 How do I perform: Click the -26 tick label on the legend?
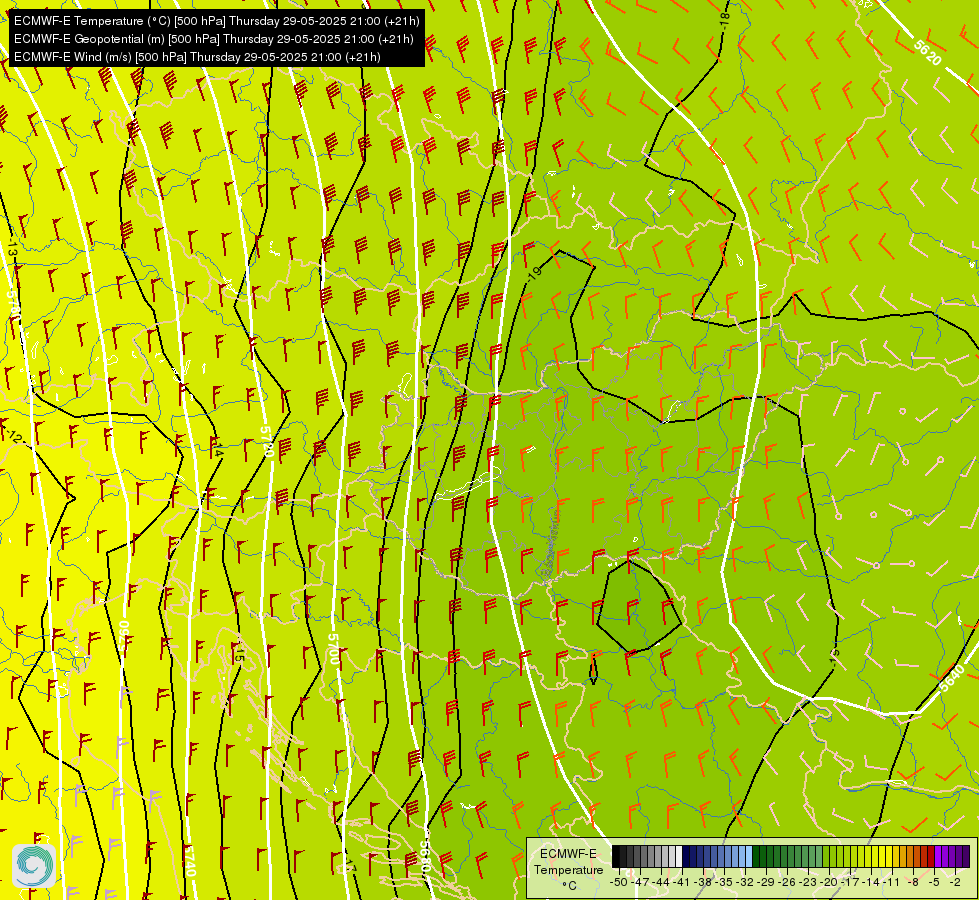click(787, 882)
